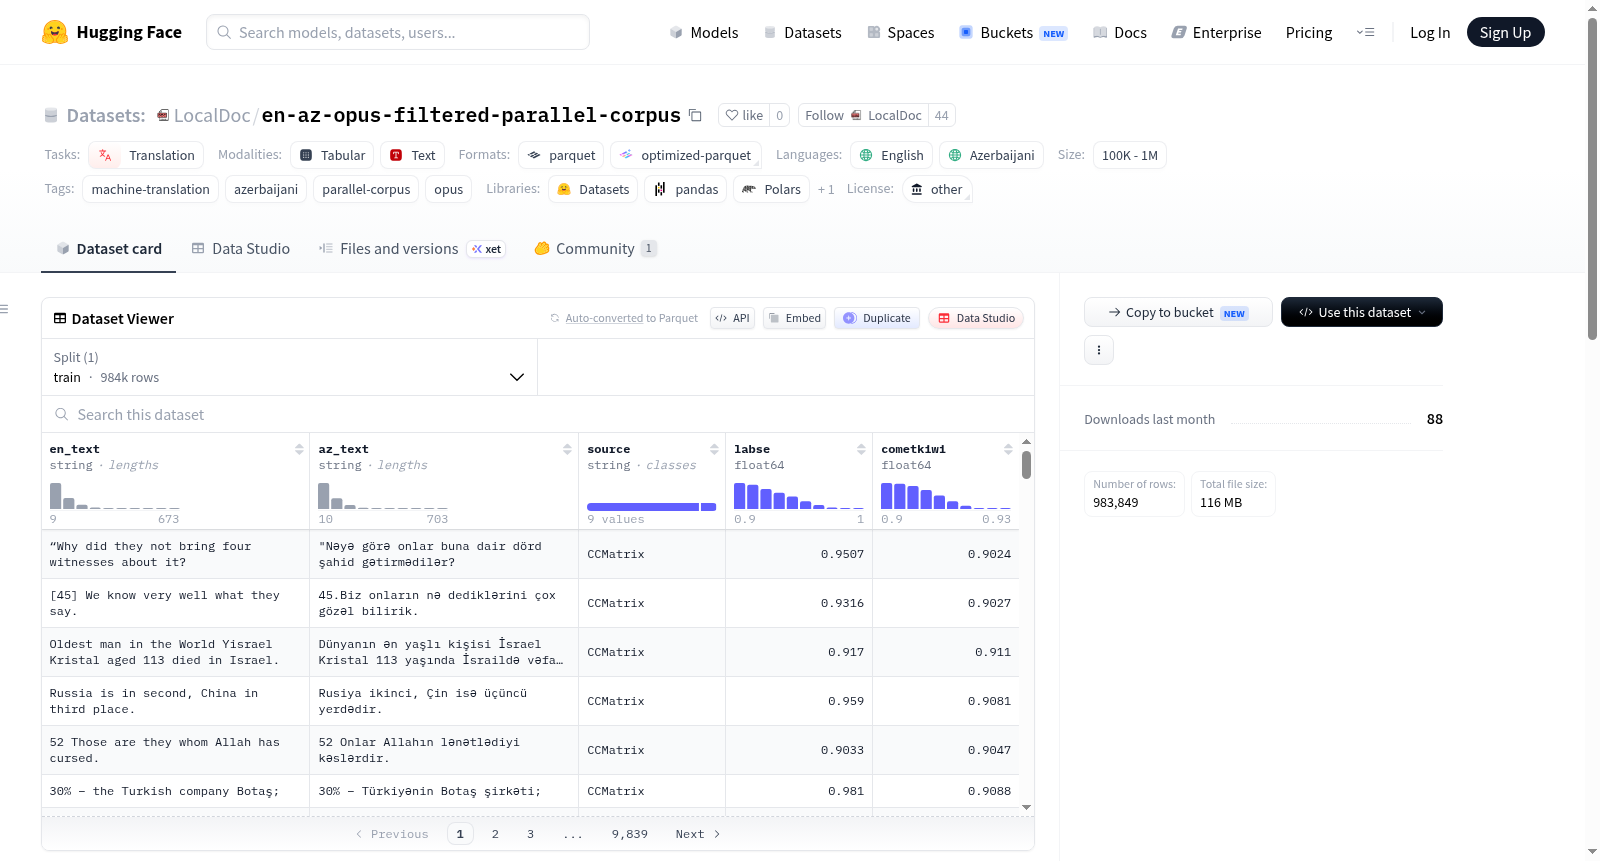Open the LocalDoc organization page
1600x861 pixels.
[212, 115]
